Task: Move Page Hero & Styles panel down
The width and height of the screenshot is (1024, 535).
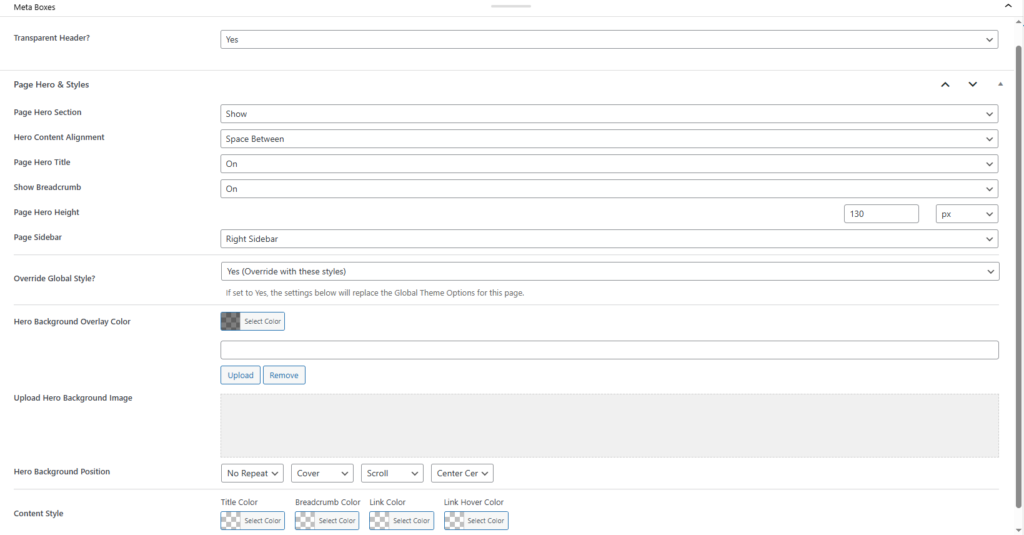Action: coord(972,85)
